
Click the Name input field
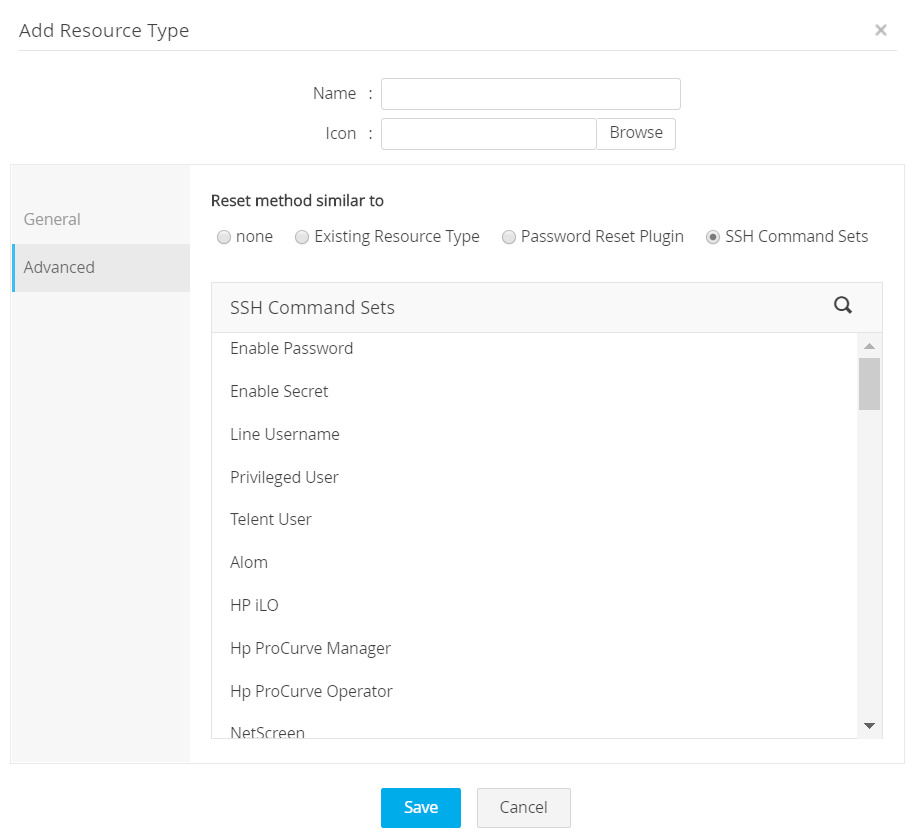point(530,94)
